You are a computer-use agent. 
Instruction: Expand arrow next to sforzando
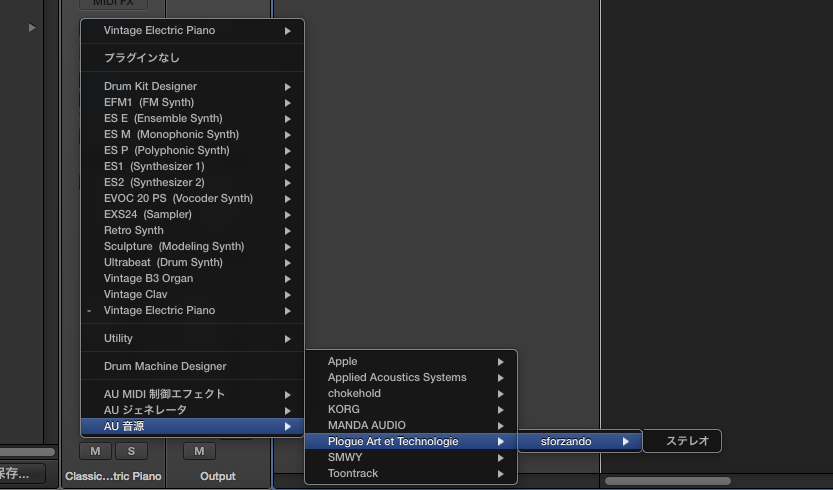pos(626,442)
